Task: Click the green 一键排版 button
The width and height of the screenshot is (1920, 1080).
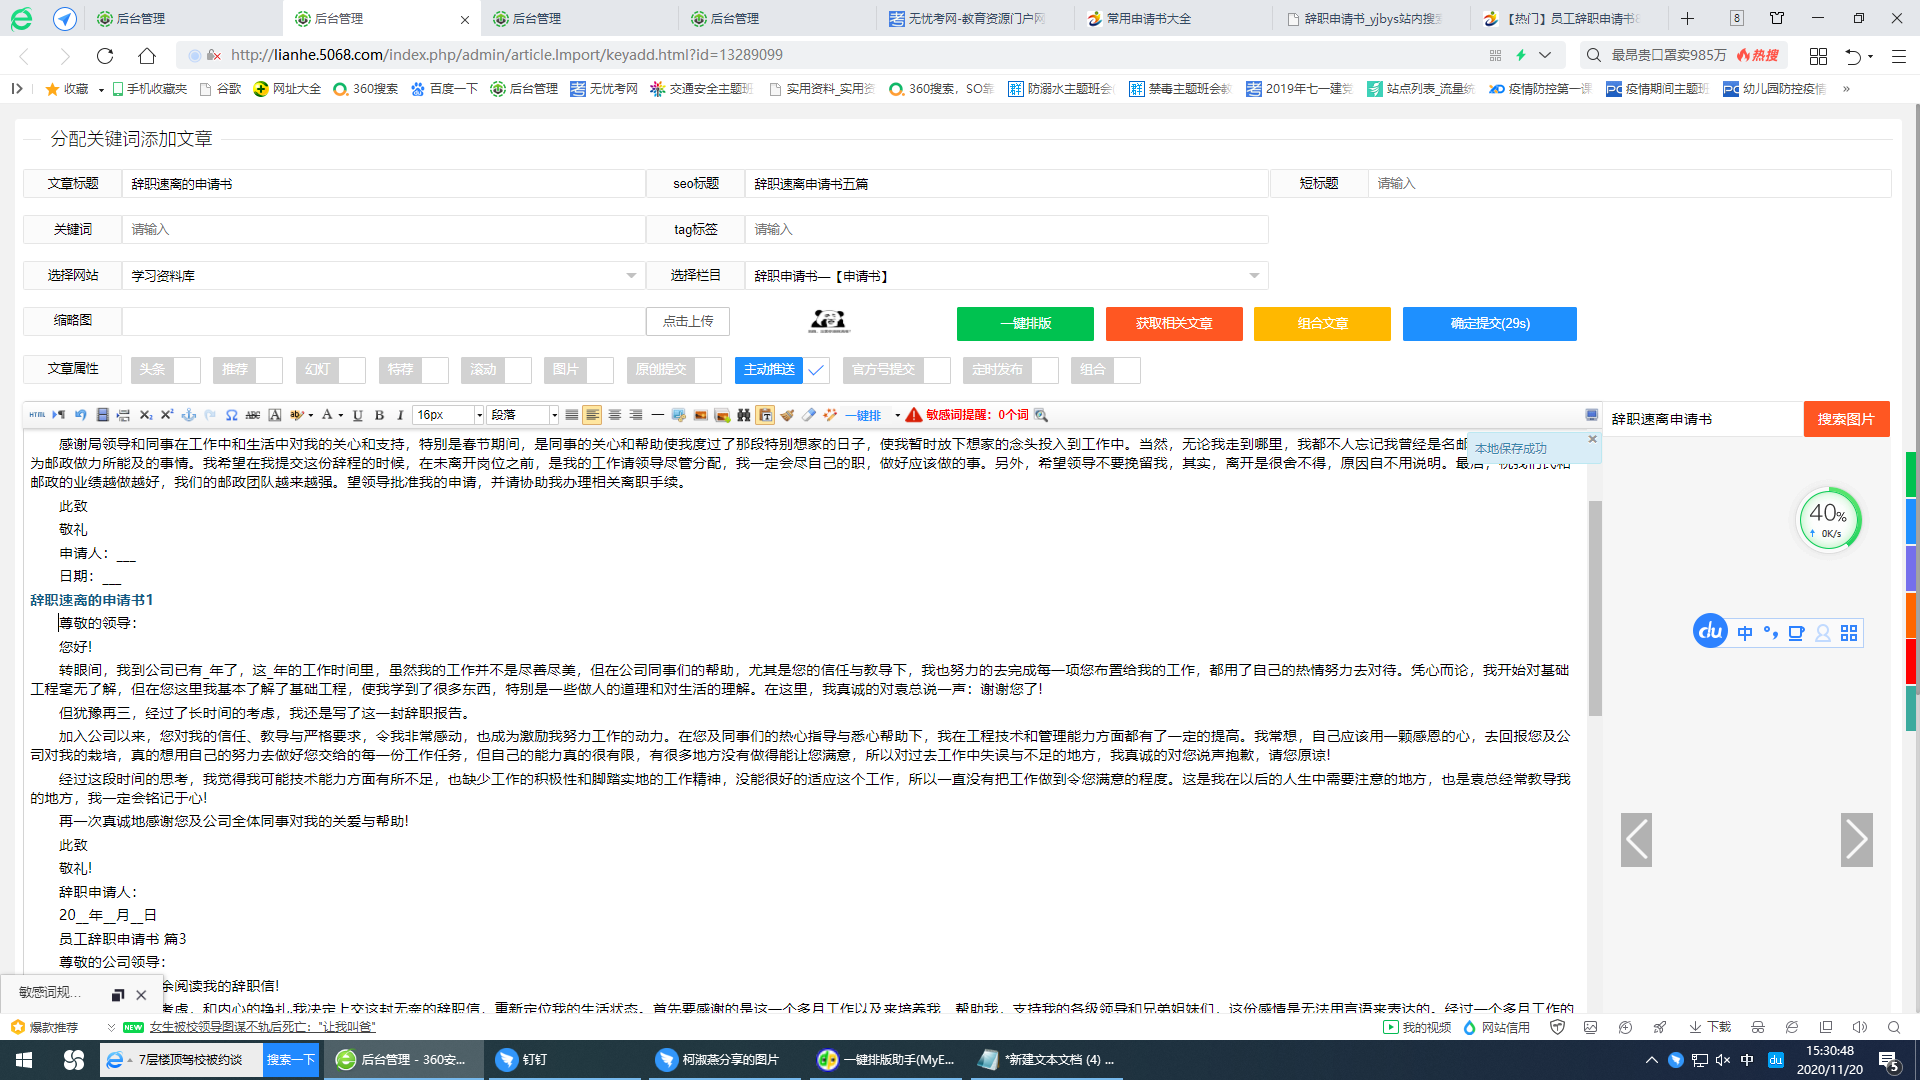Action: [1025, 324]
